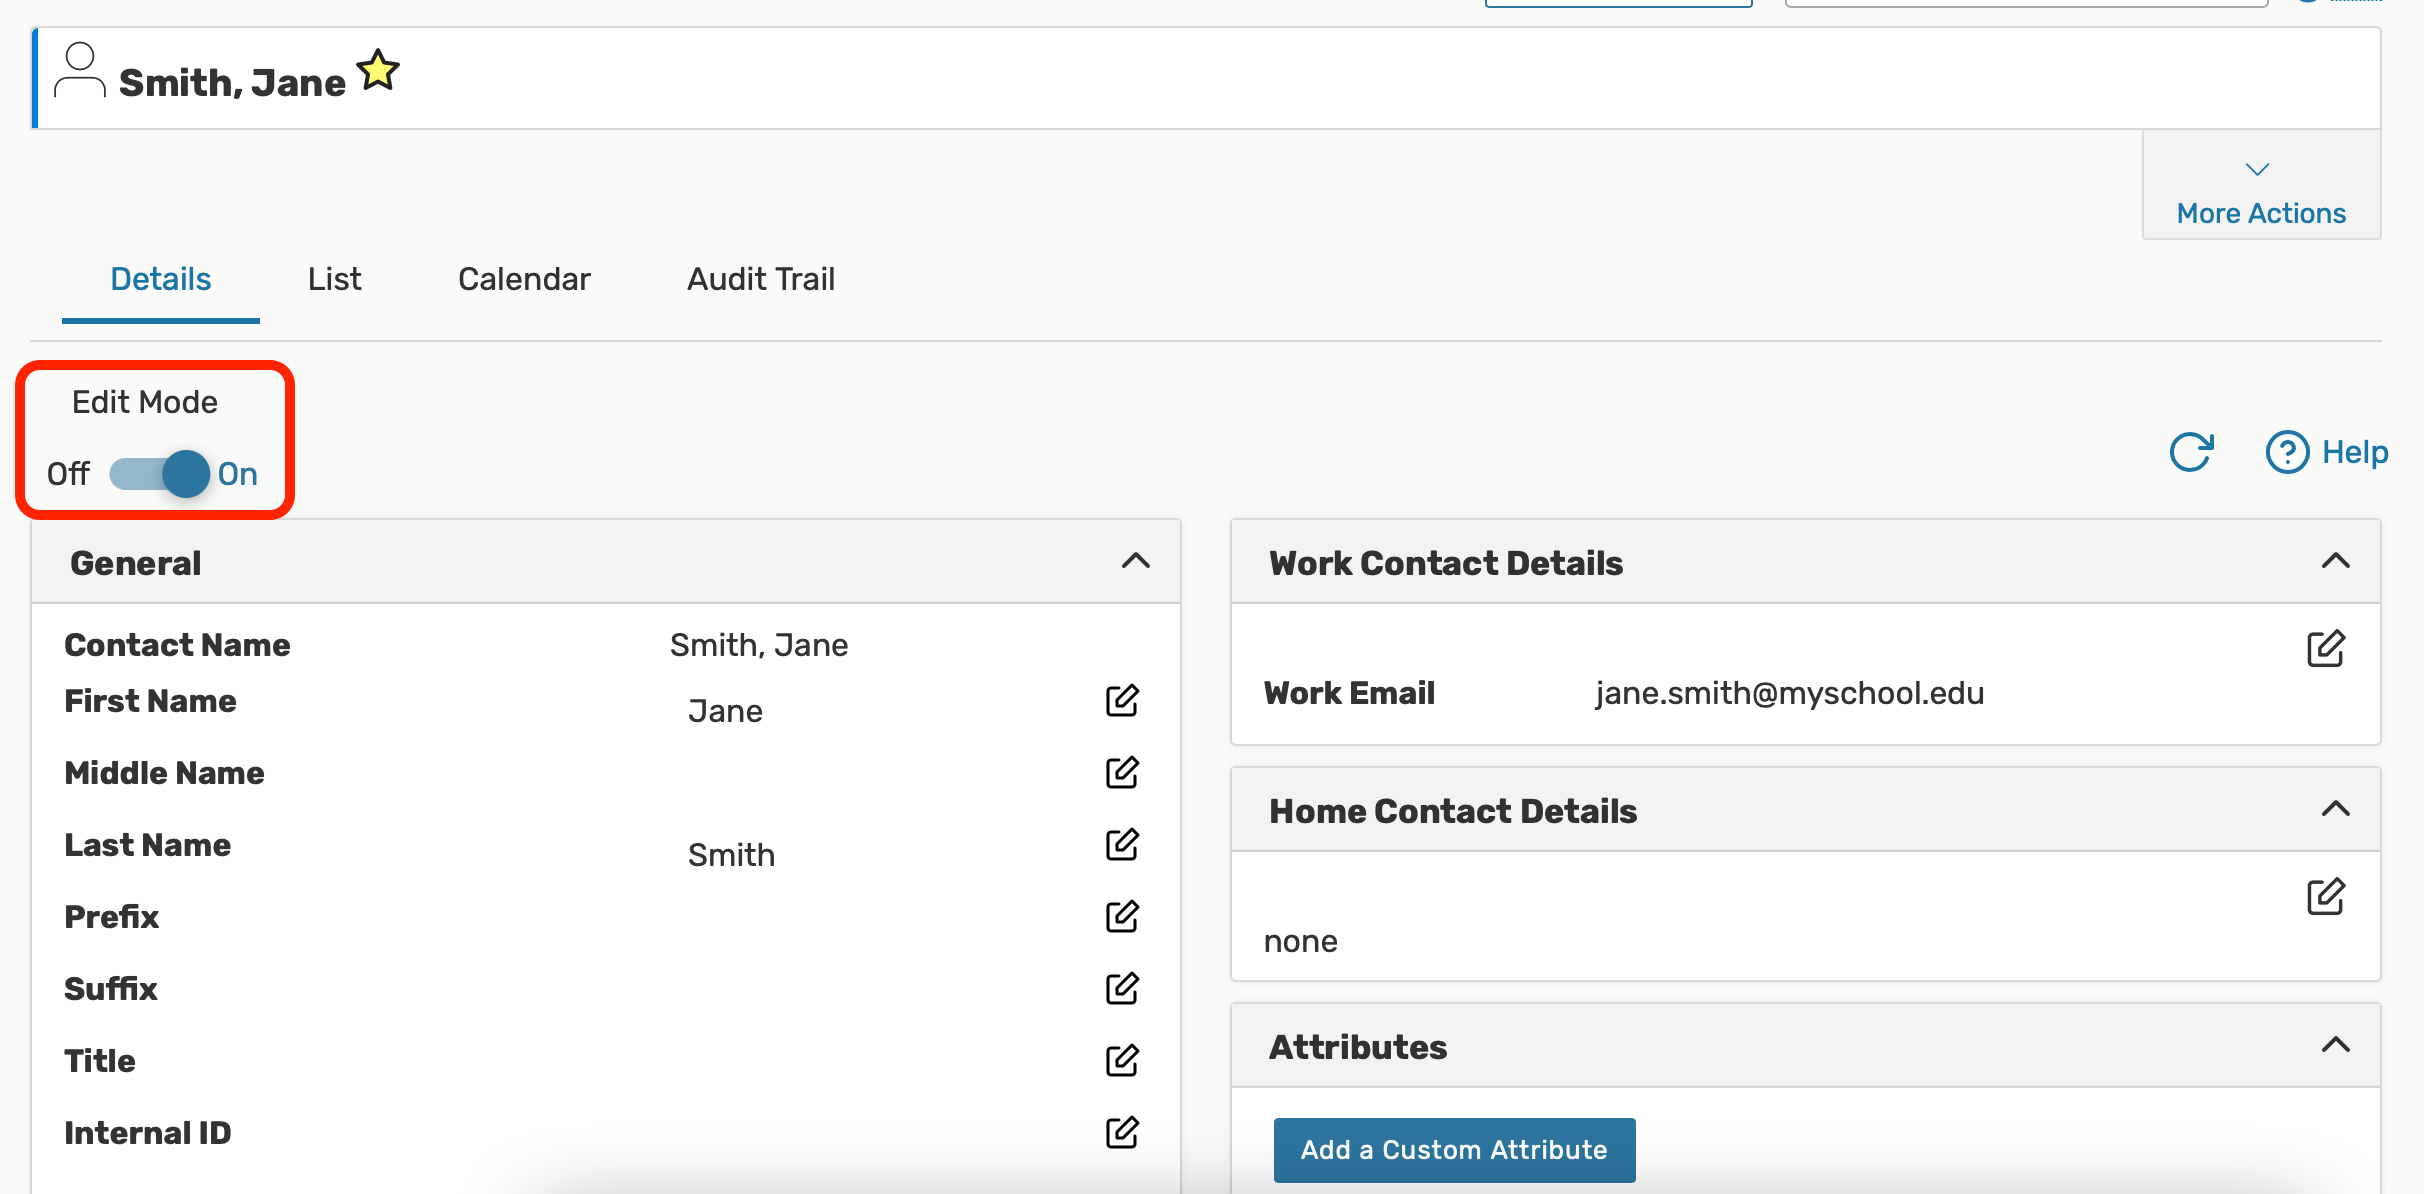This screenshot has height=1194, width=2424.
Task: Click the Last Name edit pencil icon
Action: tap(1122, 845)
